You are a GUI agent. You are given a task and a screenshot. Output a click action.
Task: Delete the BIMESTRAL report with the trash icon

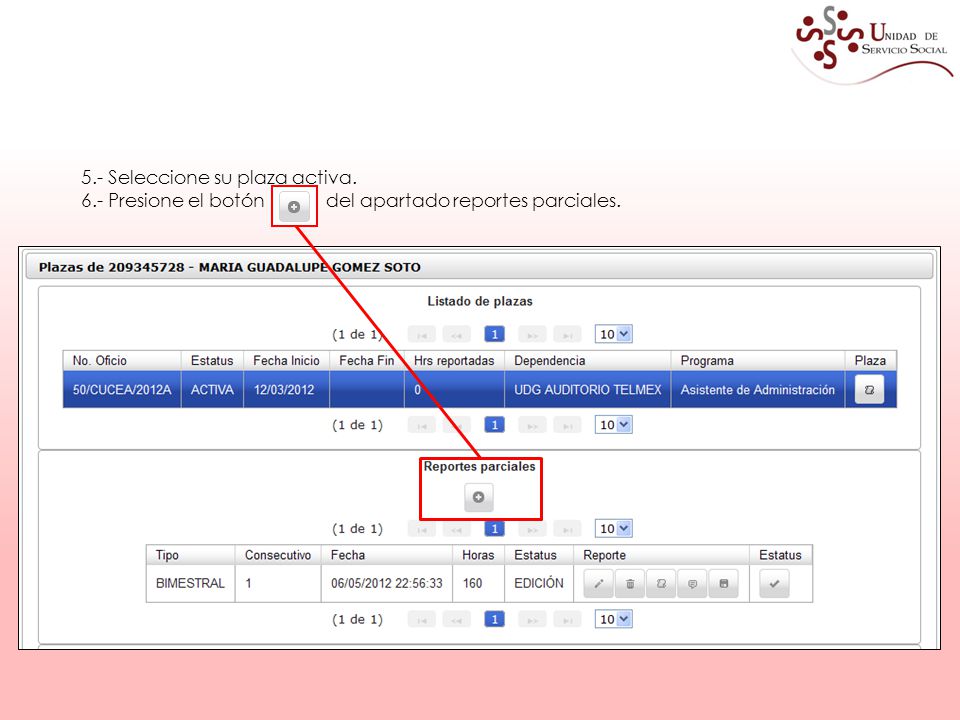coord(630,583)
